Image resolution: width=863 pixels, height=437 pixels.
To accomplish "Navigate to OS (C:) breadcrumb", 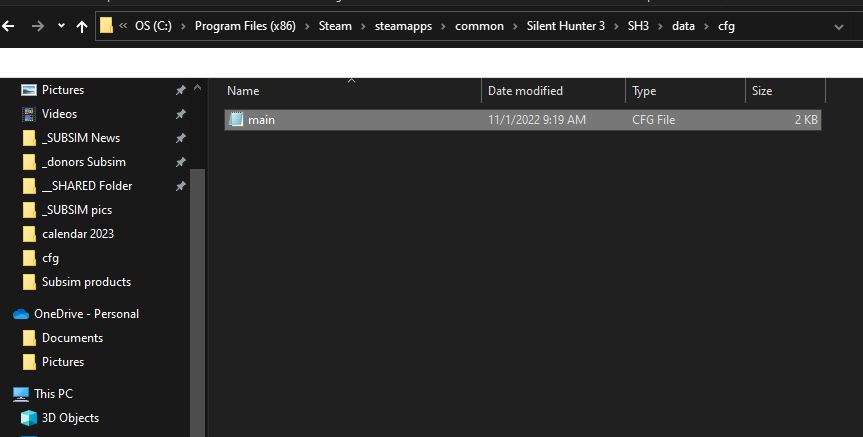I will tap(153, 26).
